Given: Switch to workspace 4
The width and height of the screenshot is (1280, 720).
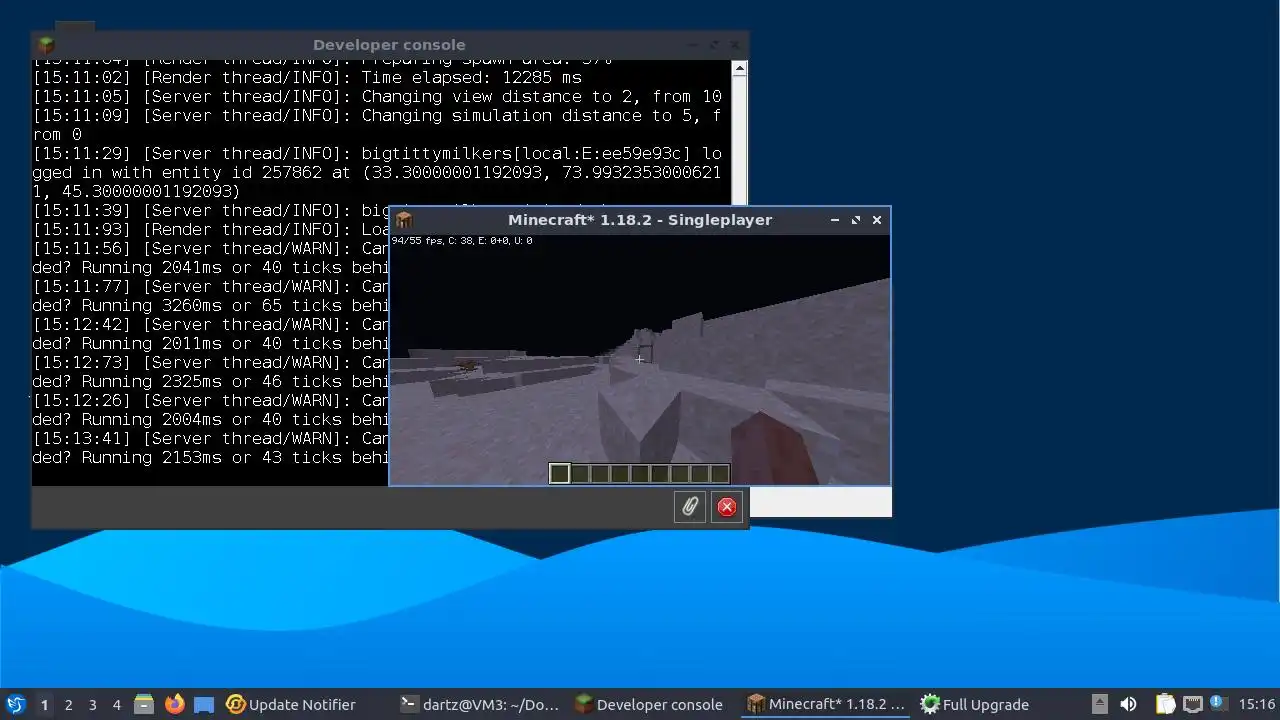Looking at the screenshot, I should [x=116, y=704].
